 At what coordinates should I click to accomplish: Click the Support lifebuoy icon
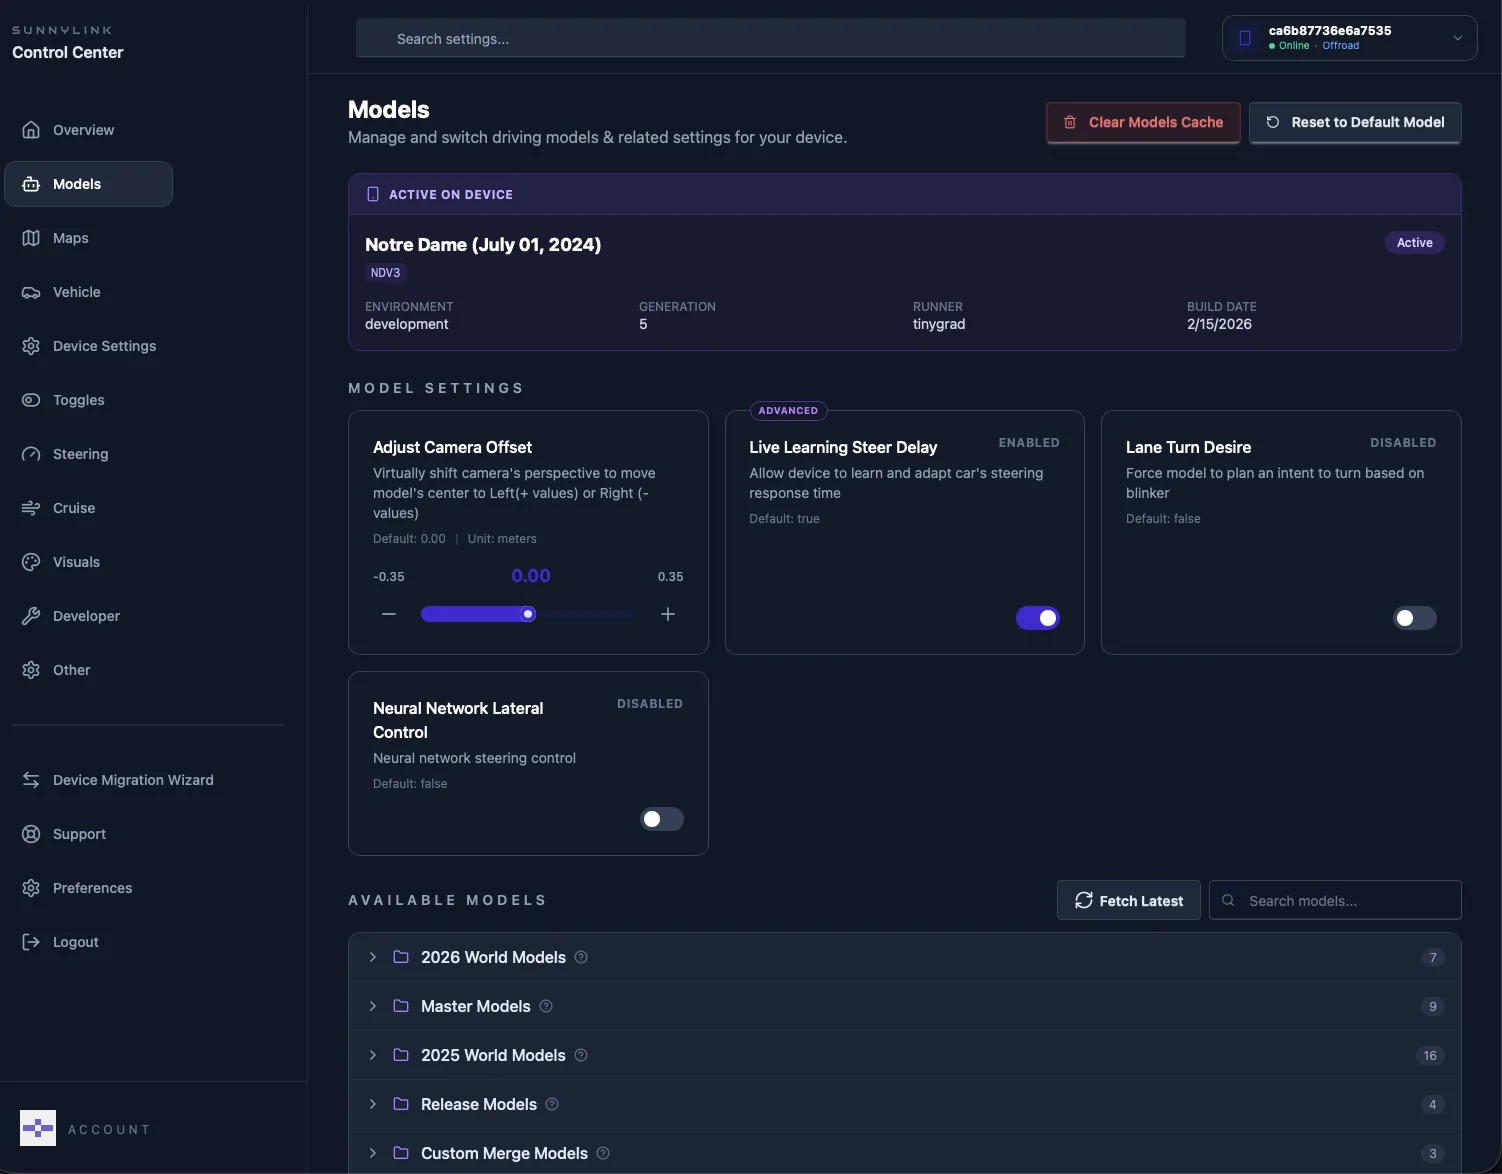pos(31,834)
